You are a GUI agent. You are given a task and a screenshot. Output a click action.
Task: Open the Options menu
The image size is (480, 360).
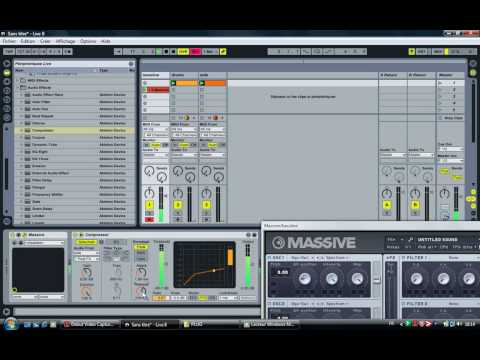[88, 41]
